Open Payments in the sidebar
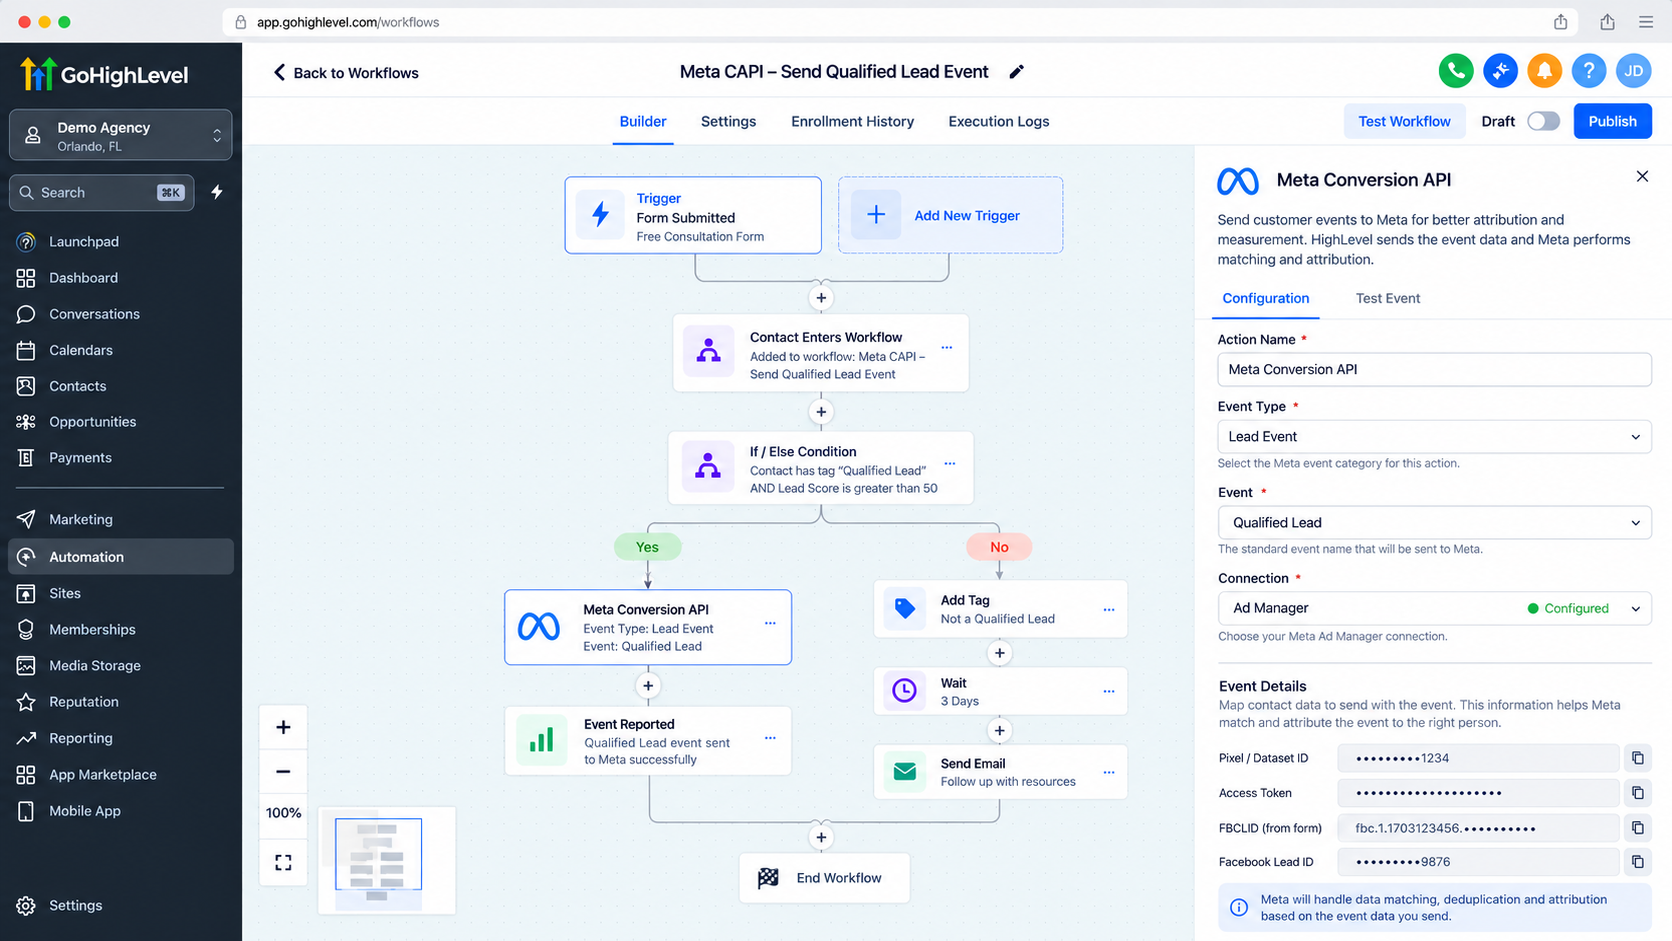 tap(121, 458)
